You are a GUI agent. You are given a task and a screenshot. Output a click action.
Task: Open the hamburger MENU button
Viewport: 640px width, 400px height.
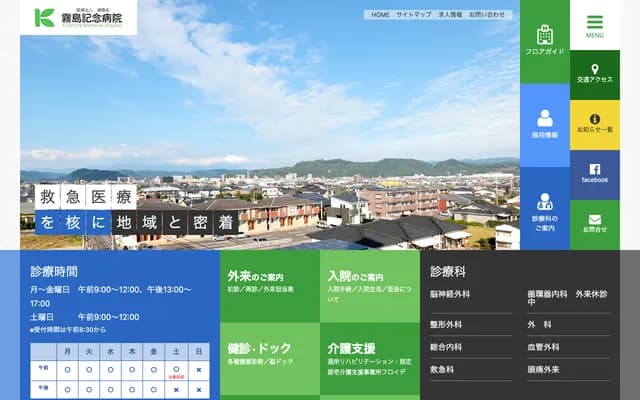[x=595, y=25]
